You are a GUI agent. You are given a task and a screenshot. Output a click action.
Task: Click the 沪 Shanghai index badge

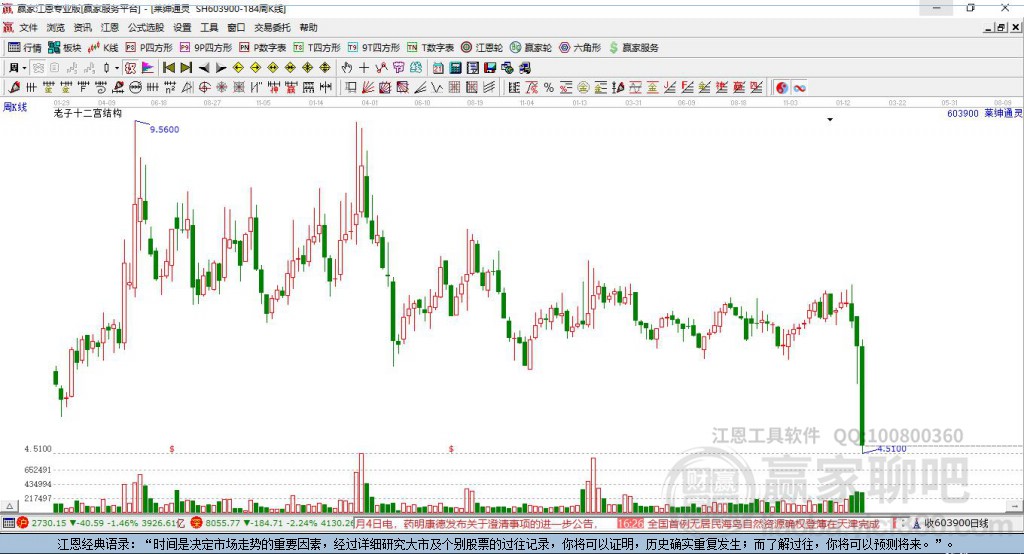(23, 523)
